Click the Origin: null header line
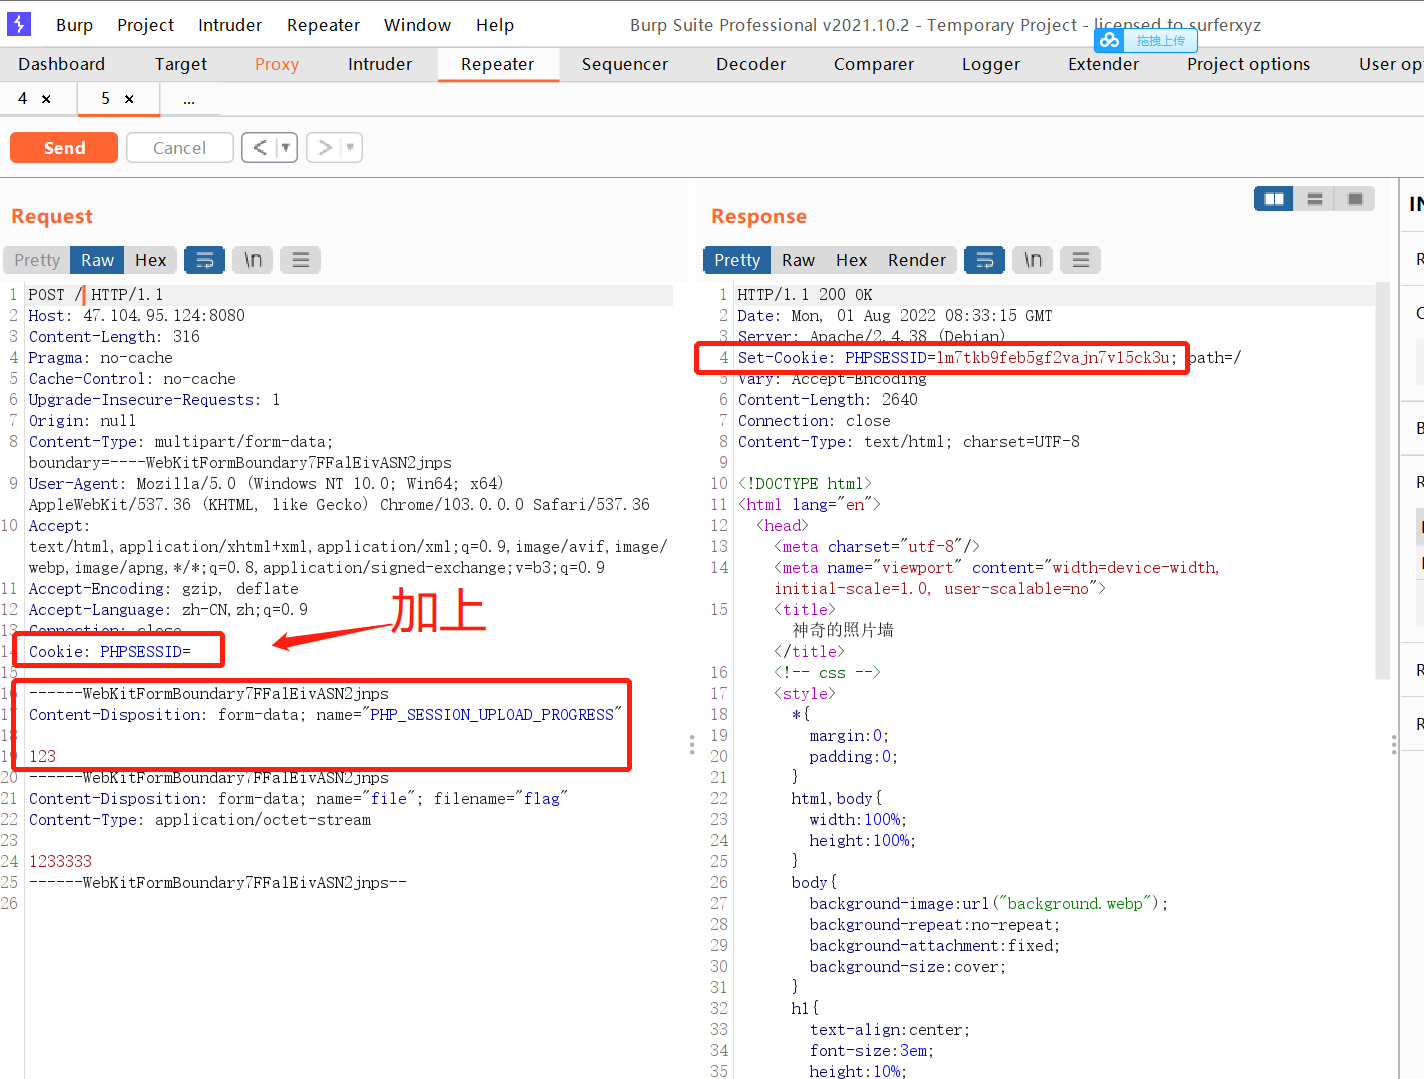Image resolution: width=1424 pixels, height=1079 pixels. tap(82, 421)
